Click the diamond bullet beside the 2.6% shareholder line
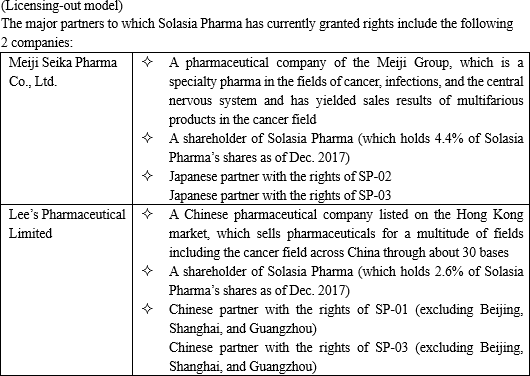The height and width of the screenshot is (376, 530). [147, 271]
